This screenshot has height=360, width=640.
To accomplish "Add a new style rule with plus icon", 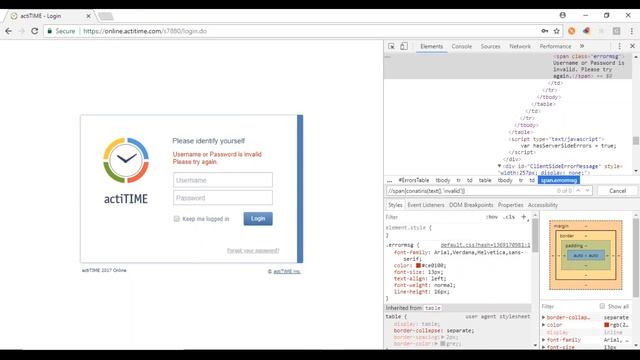I will (x=524, y=217).
